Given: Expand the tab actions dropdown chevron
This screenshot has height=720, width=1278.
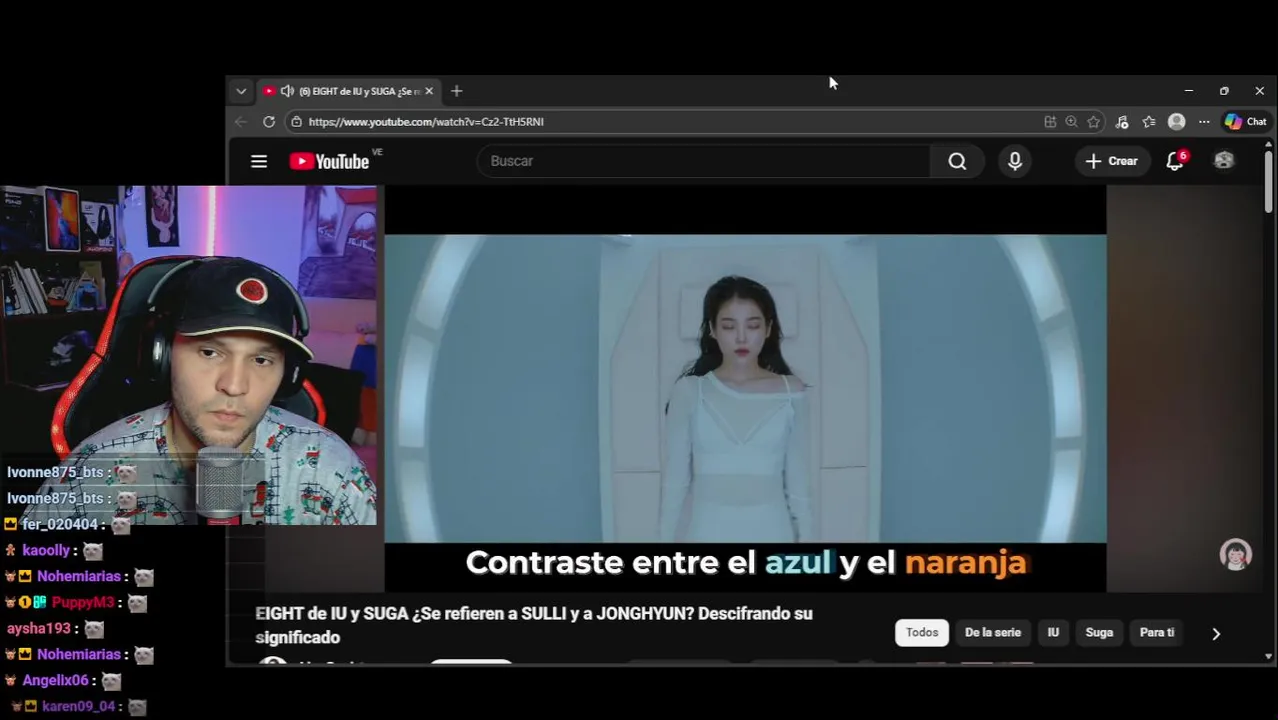Looking at the screenshot, I should (x=241, y=91).
